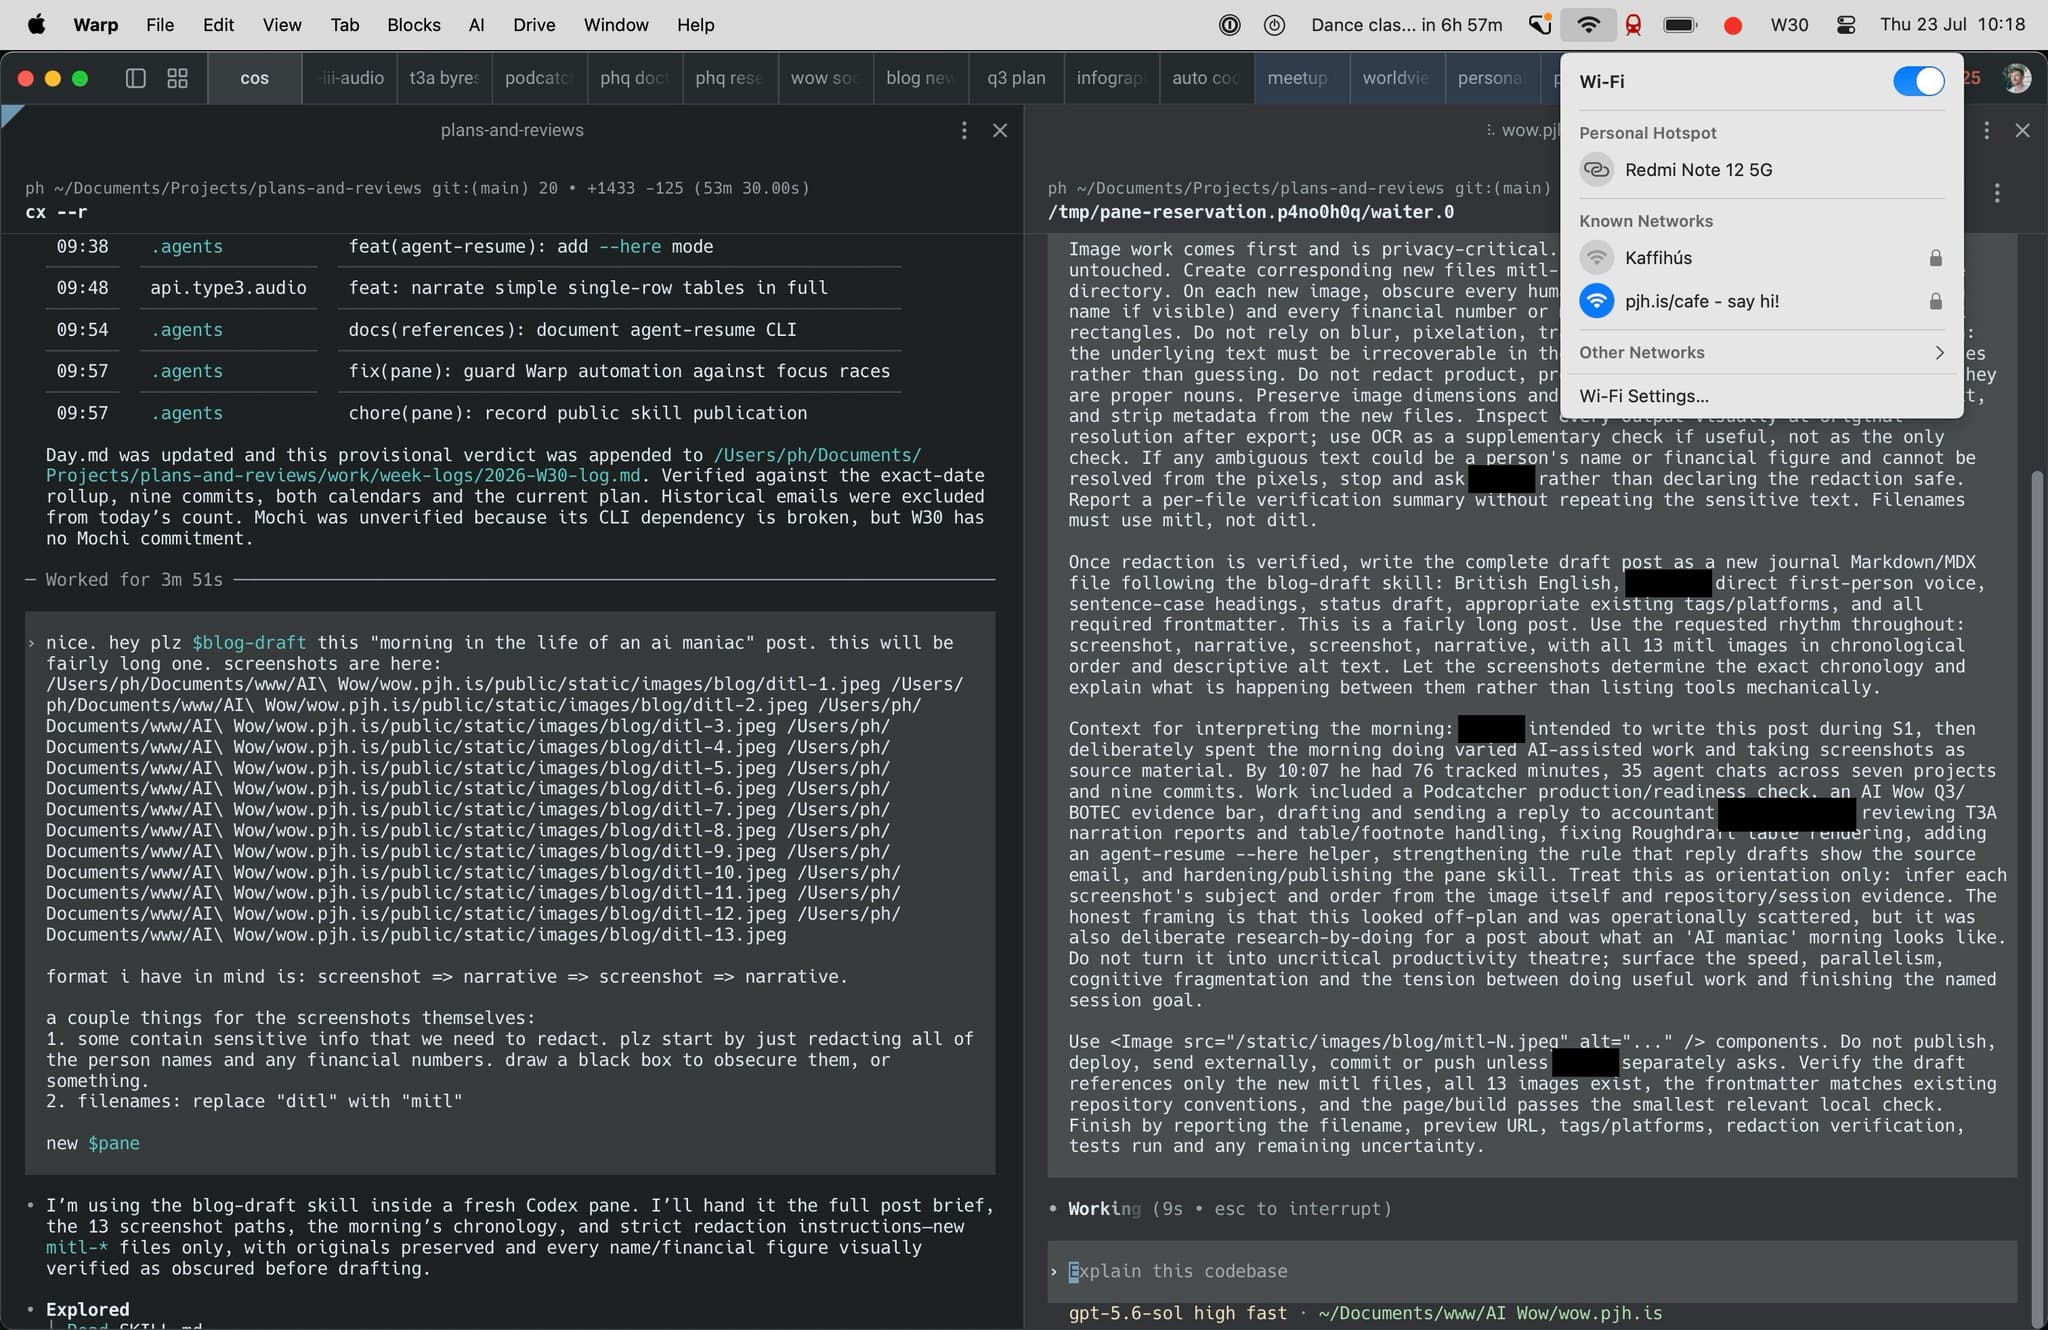Viewport: 2048px width, 1330px height.
Task: Click the battery status icon
Action: [x=1680, y=25]
